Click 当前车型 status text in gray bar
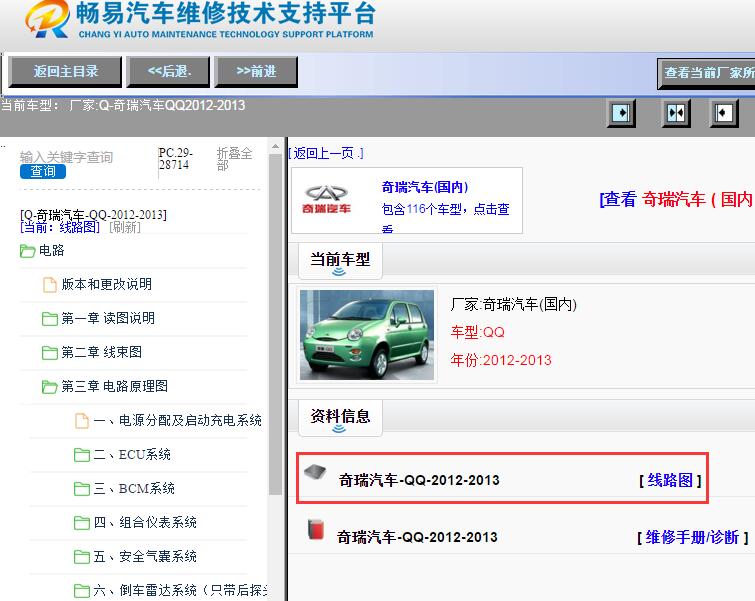Image resolution: width=755 pixels, height=601 pixels. 123,105
